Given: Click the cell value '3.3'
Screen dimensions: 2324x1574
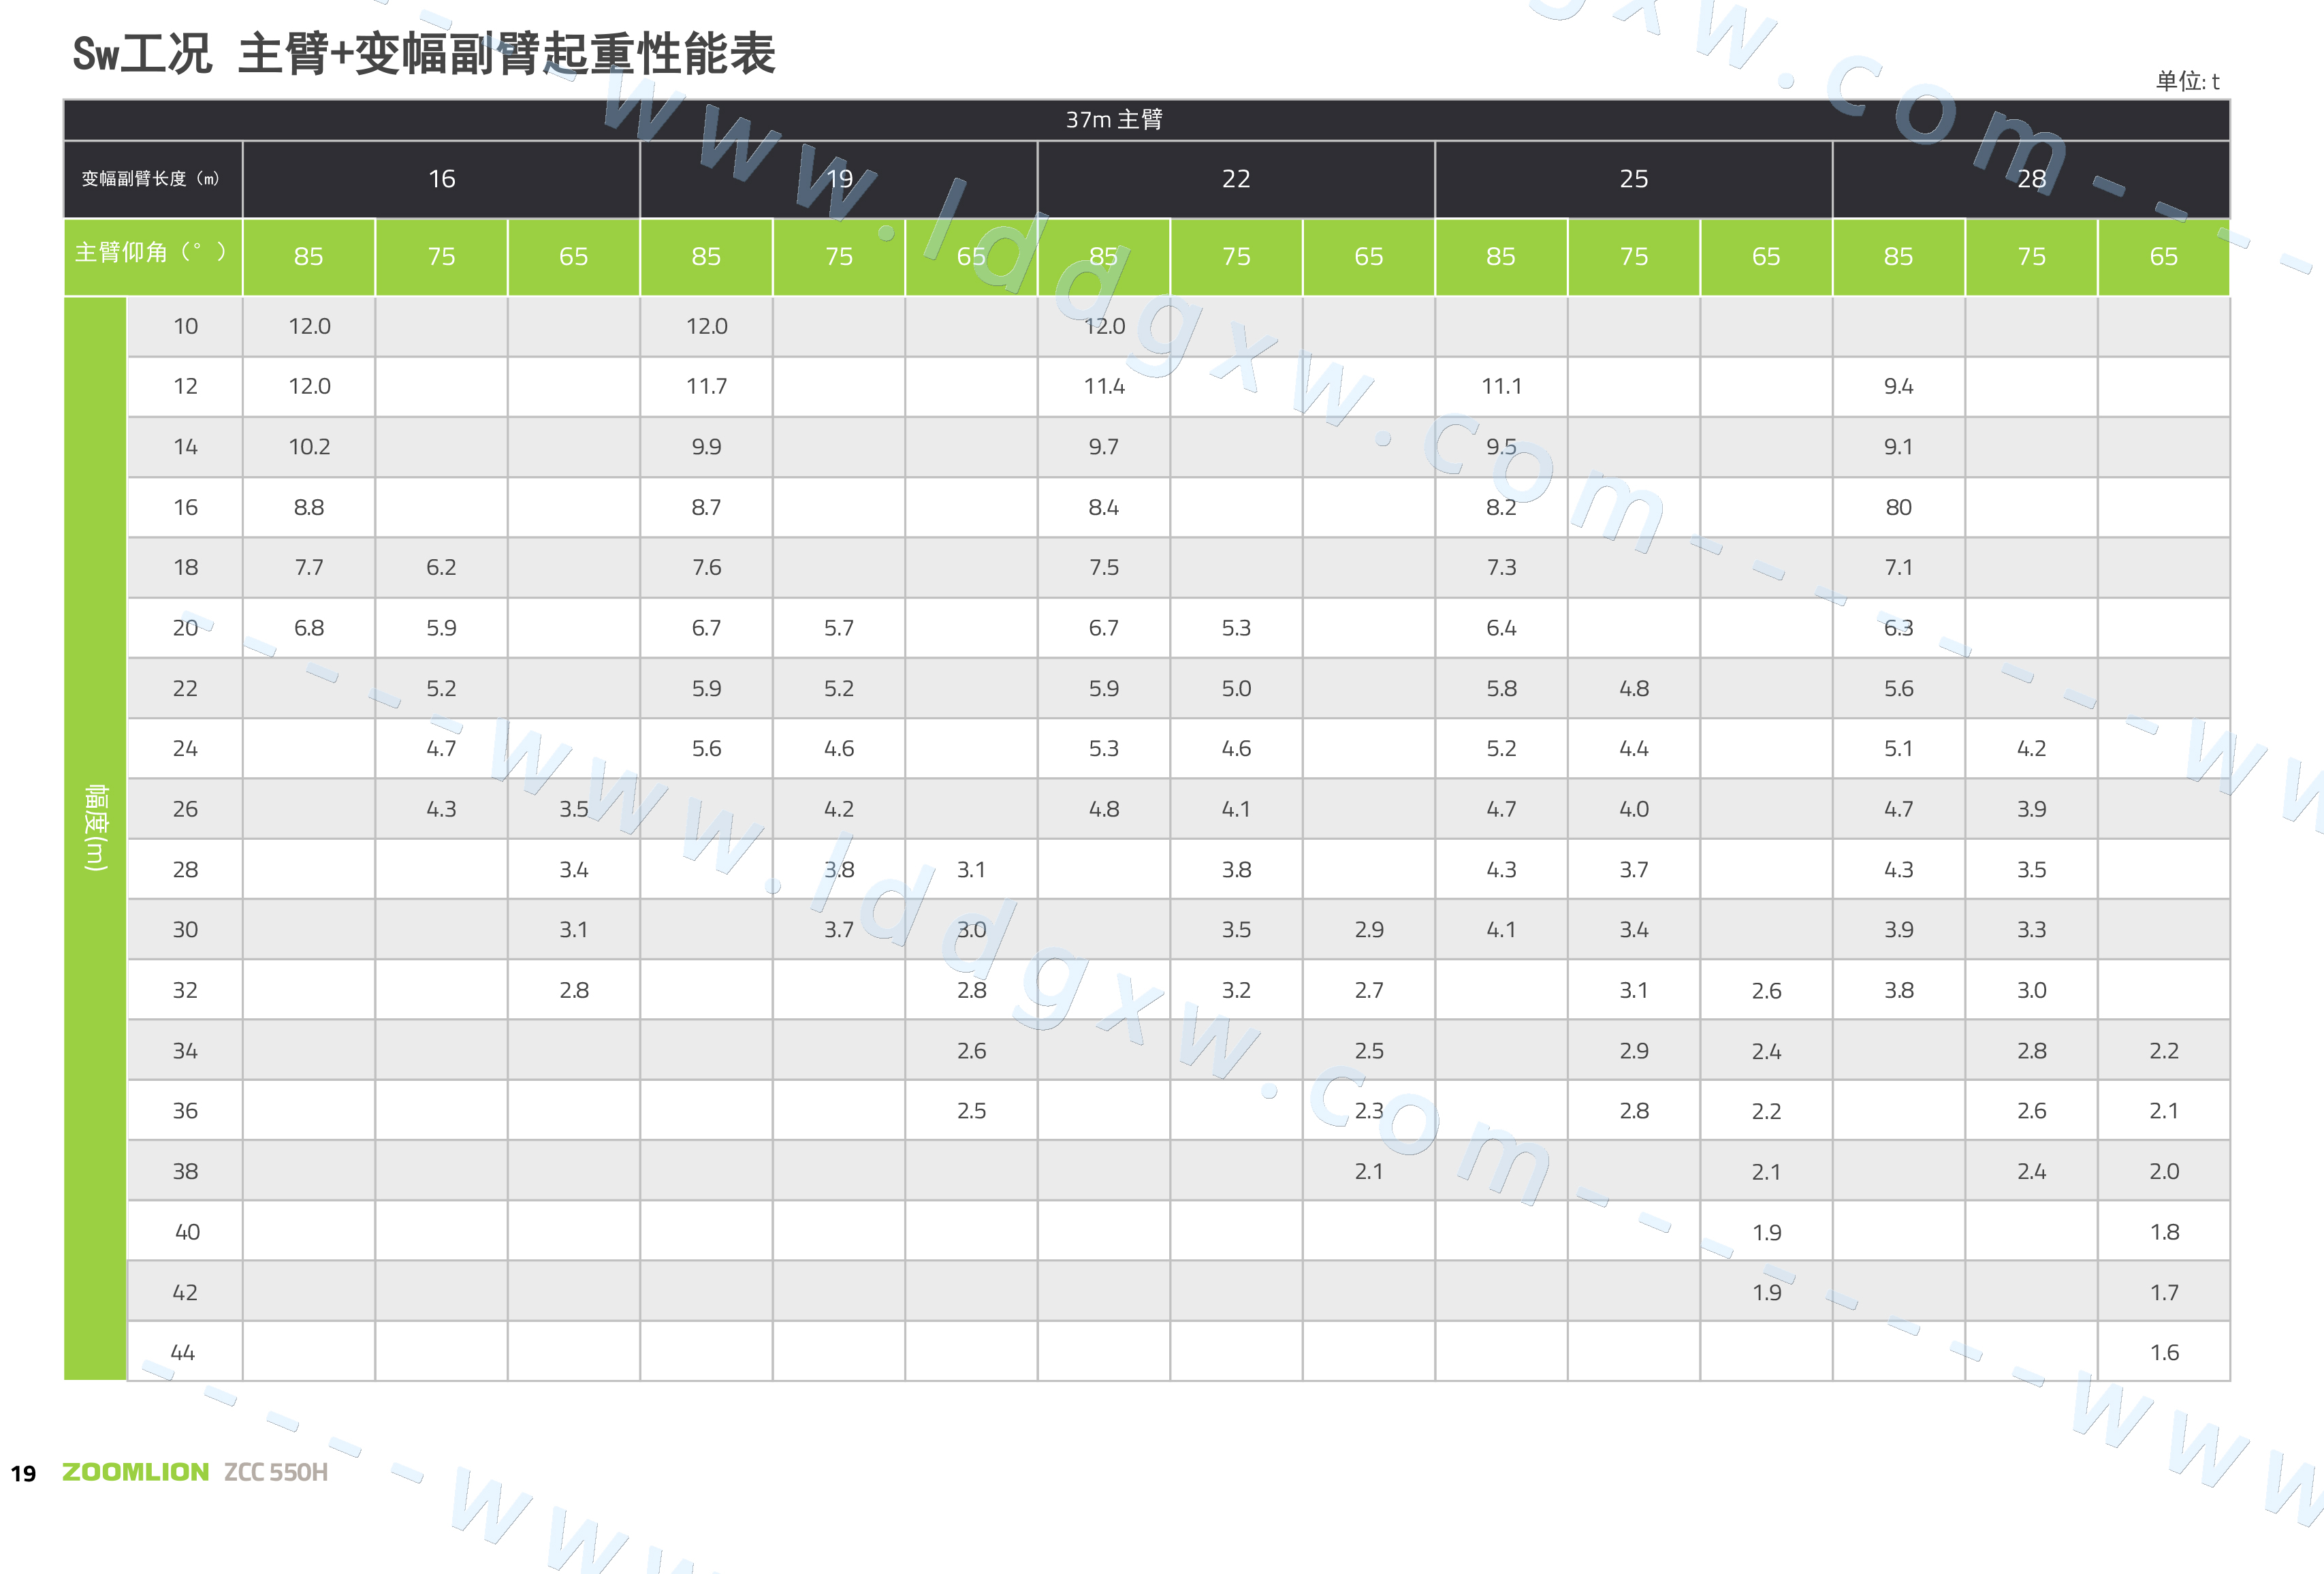Looking at the screenshot, I should tap(2031, 929).
